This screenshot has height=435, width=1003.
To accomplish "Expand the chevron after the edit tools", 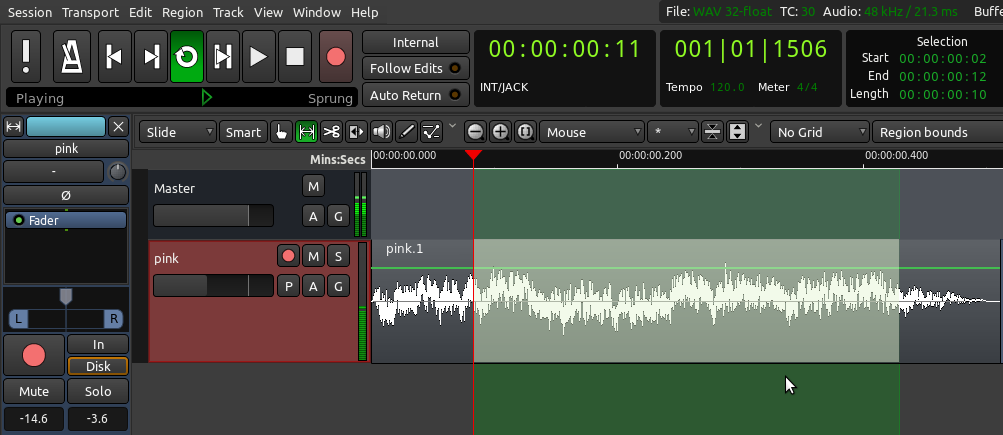I will [x=453, y=125].
